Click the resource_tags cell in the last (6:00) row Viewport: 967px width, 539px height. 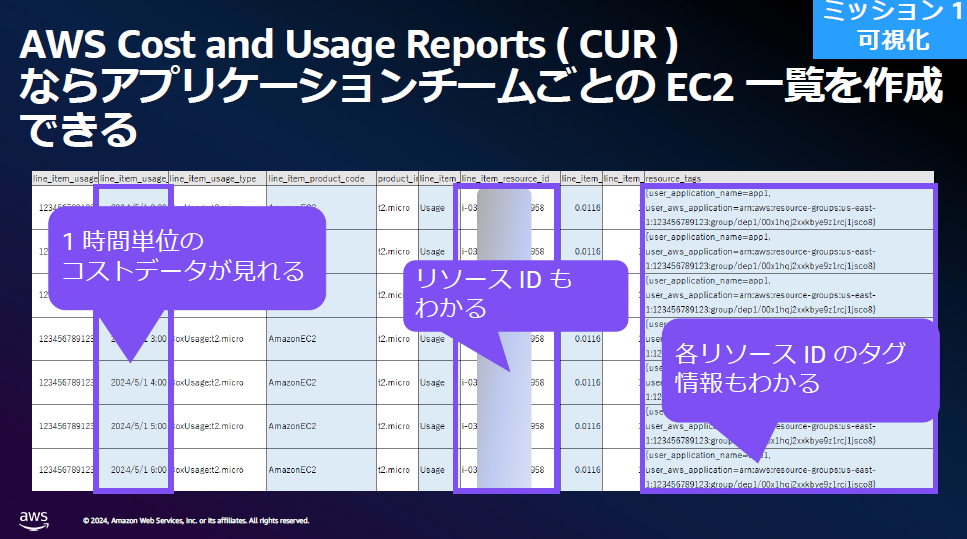pyautogui.click(x=788, y=470)
